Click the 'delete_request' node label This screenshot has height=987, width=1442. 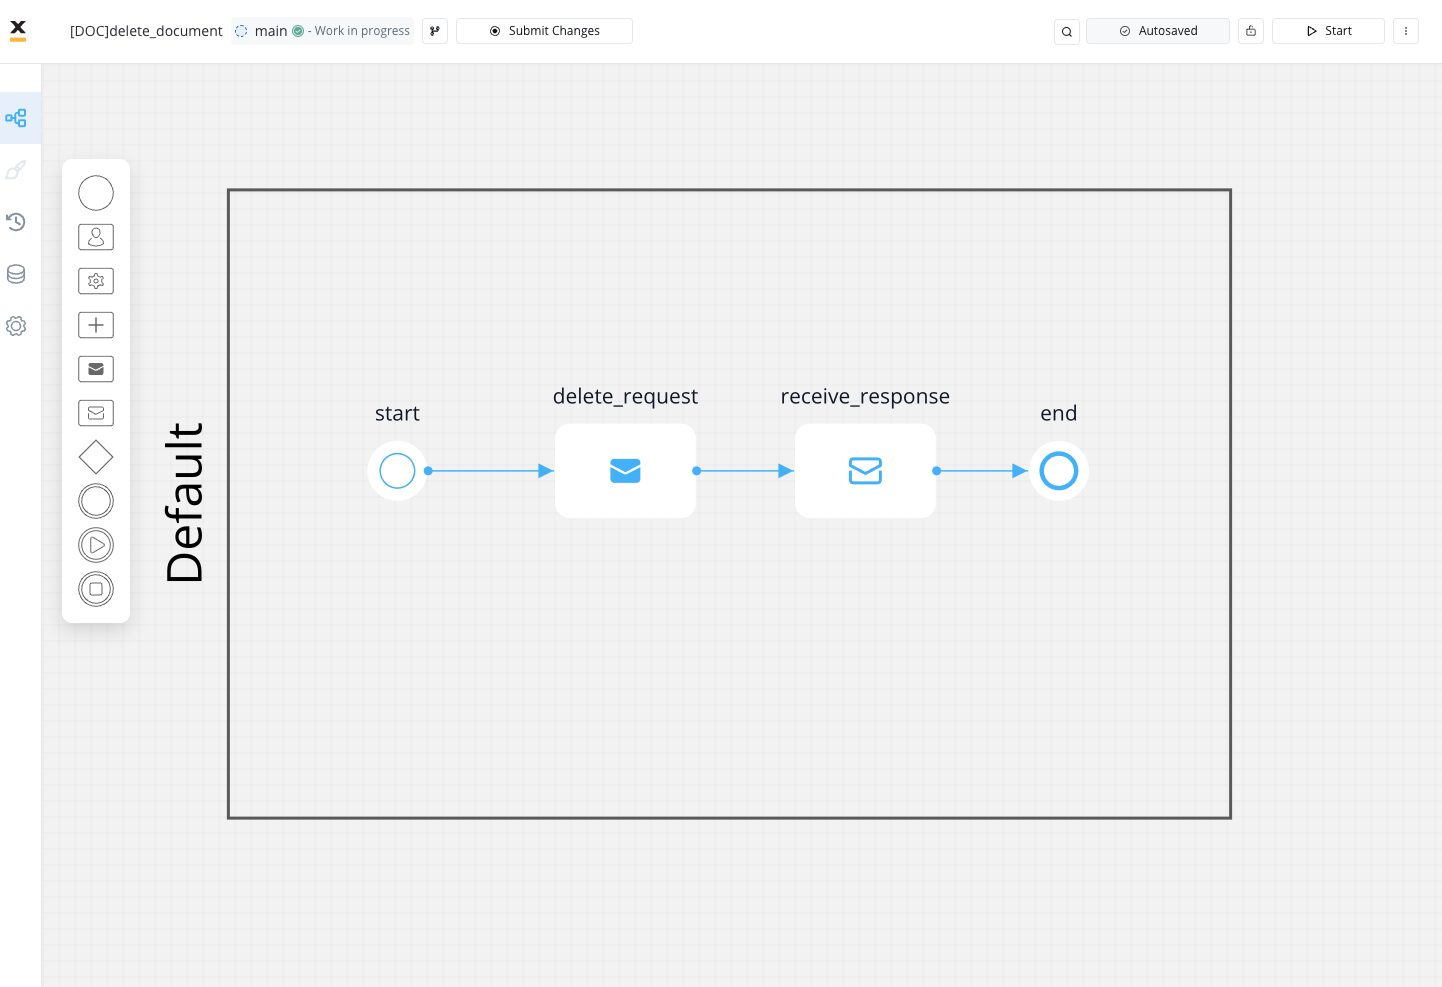click(x=625, y=396)
